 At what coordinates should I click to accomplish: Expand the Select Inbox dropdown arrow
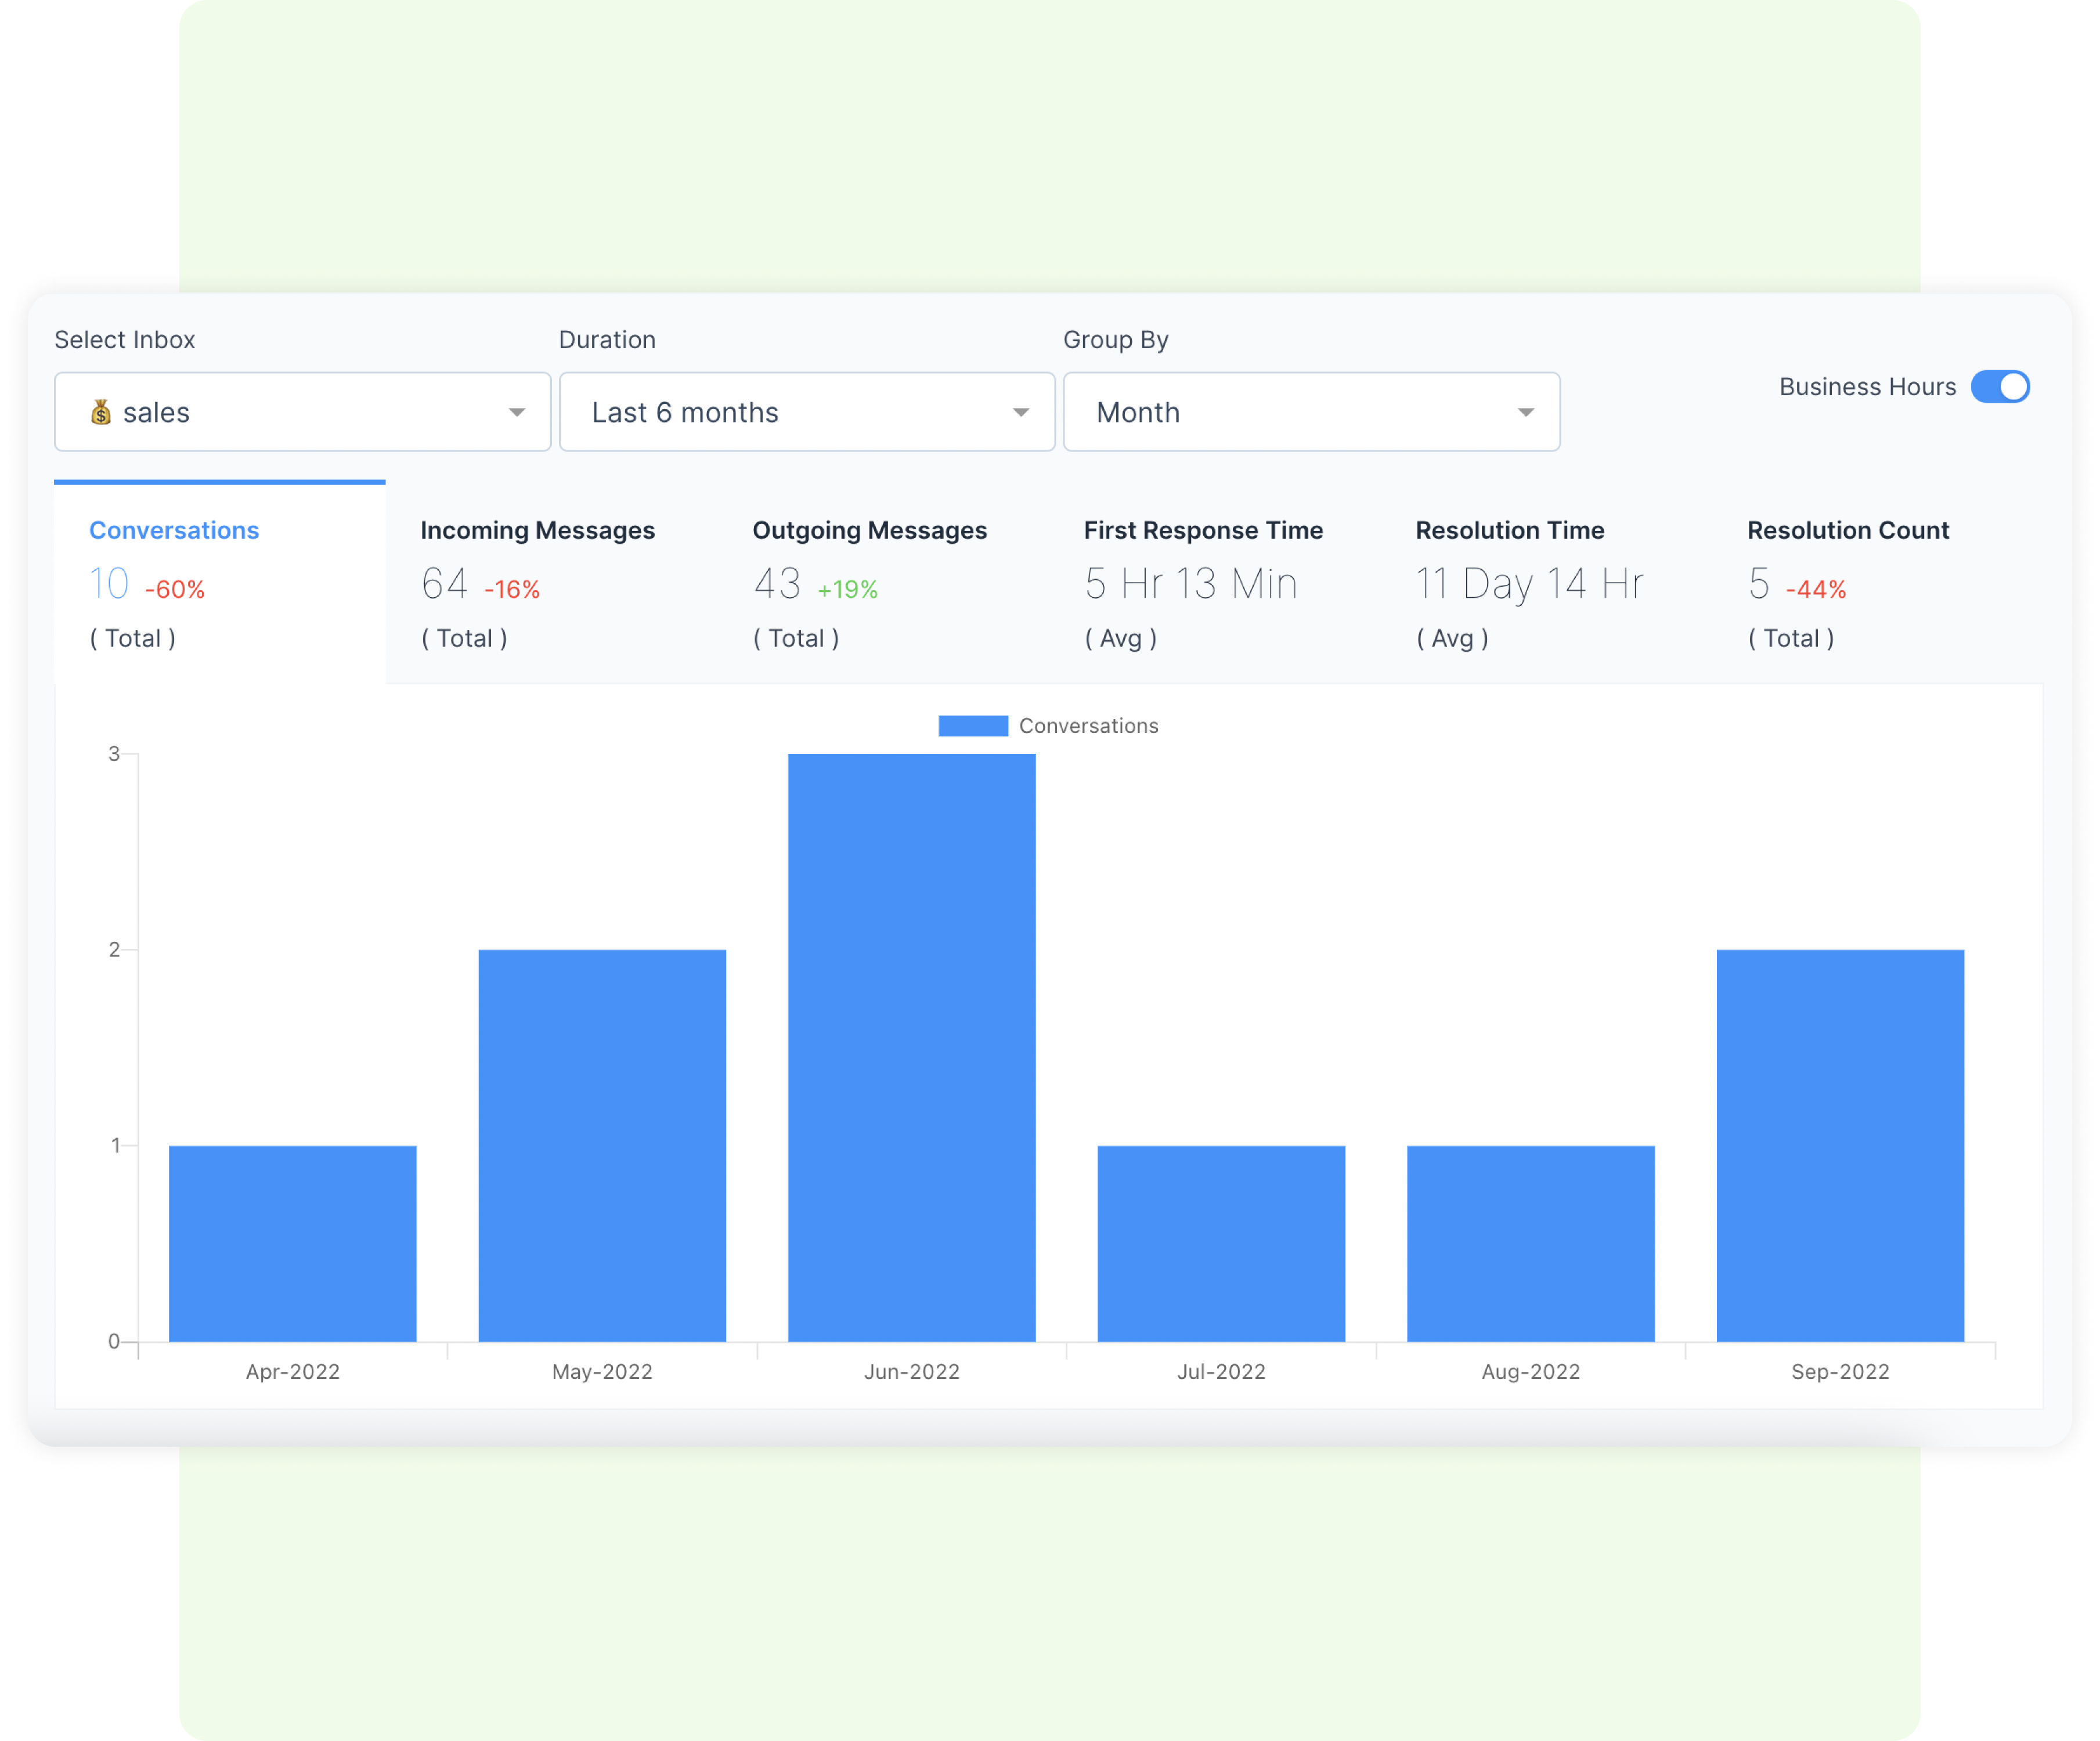click(x=516, y=412)
